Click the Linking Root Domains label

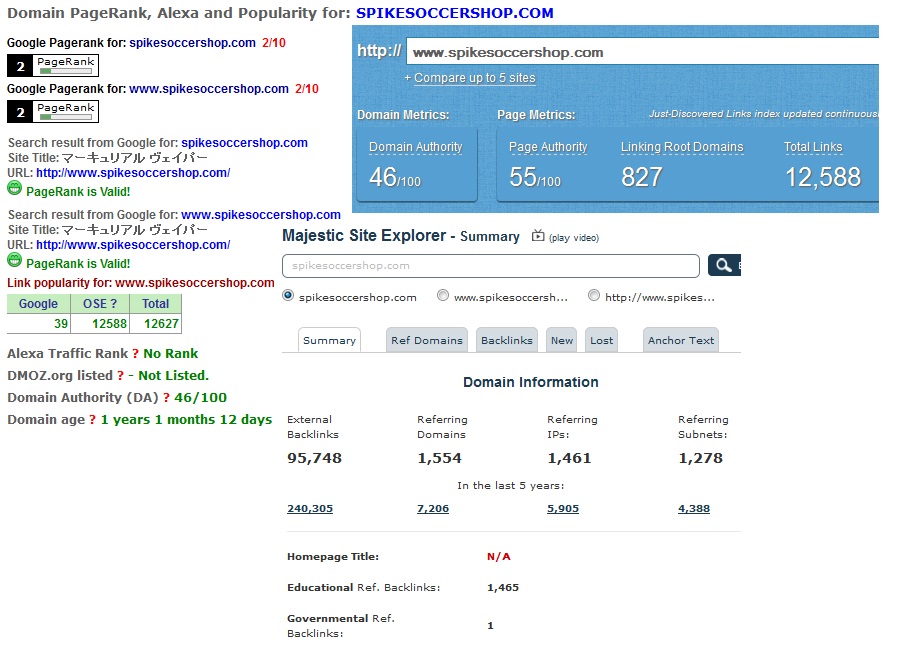click(682, 147)
